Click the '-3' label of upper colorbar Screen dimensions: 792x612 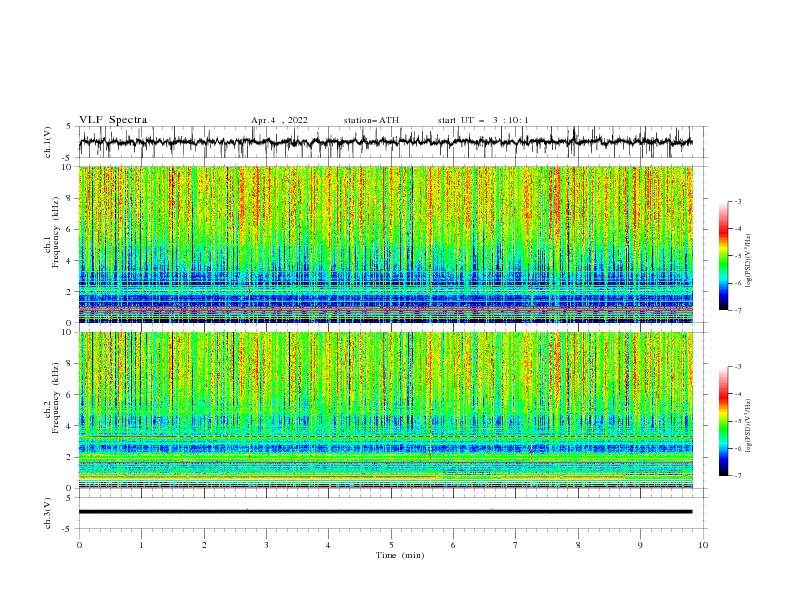pyautogui.click(x=737, y=201)
